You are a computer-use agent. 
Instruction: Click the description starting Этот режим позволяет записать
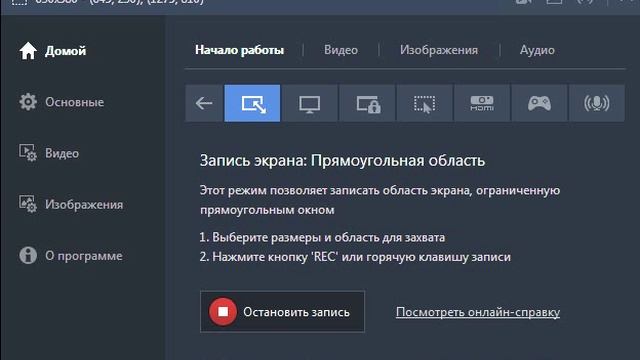[x=380, y=200]
